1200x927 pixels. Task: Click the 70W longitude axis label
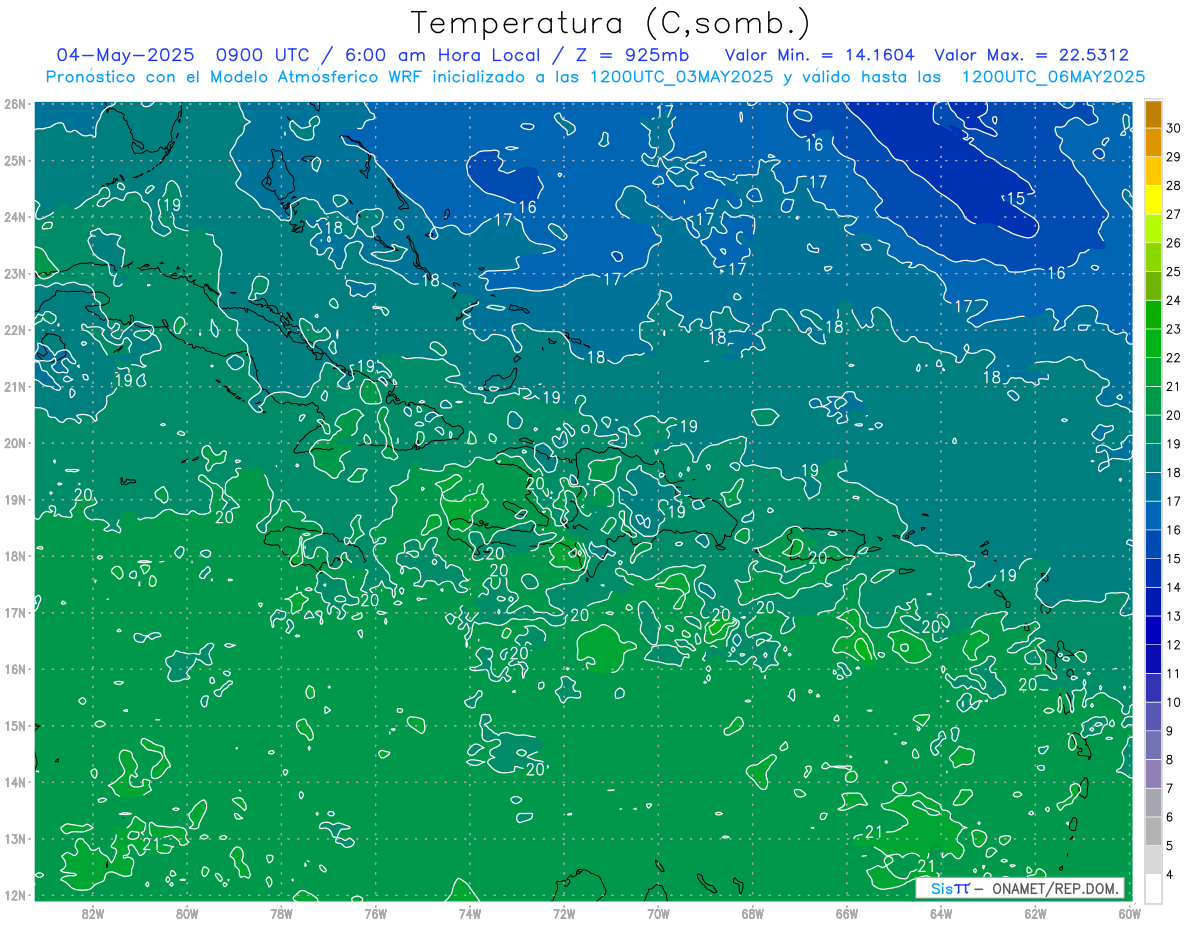tap(658, 912)
